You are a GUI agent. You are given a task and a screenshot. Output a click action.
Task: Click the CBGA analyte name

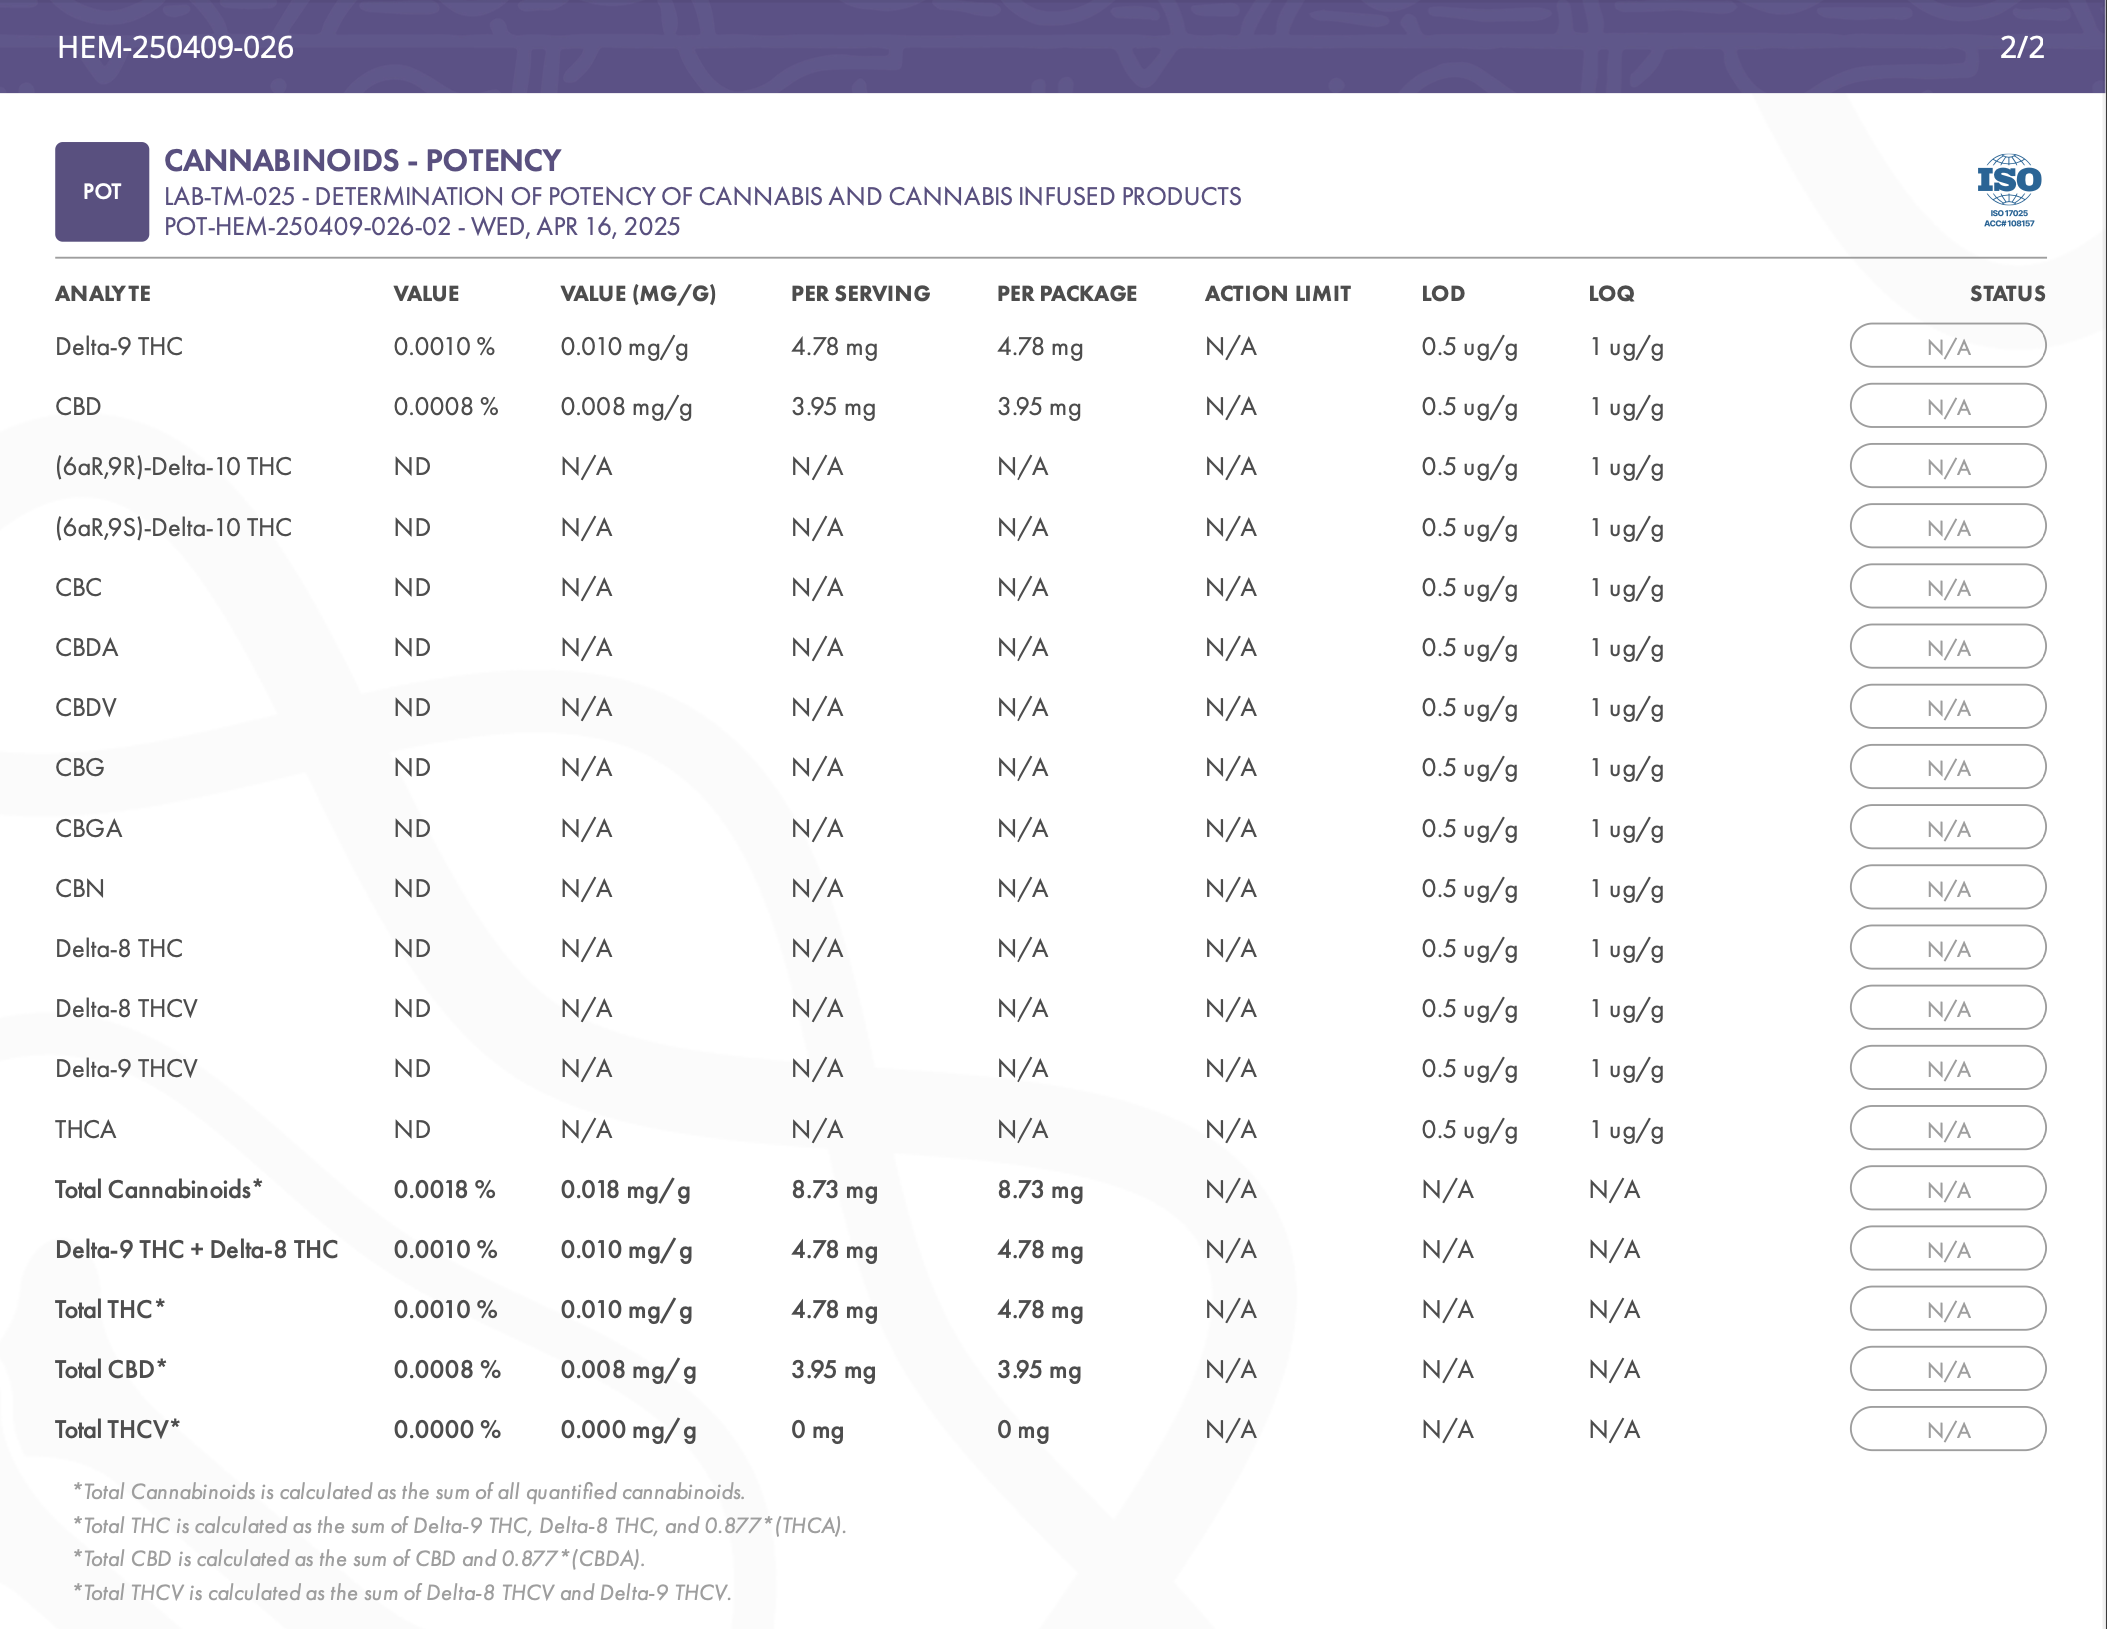(88, 828)
